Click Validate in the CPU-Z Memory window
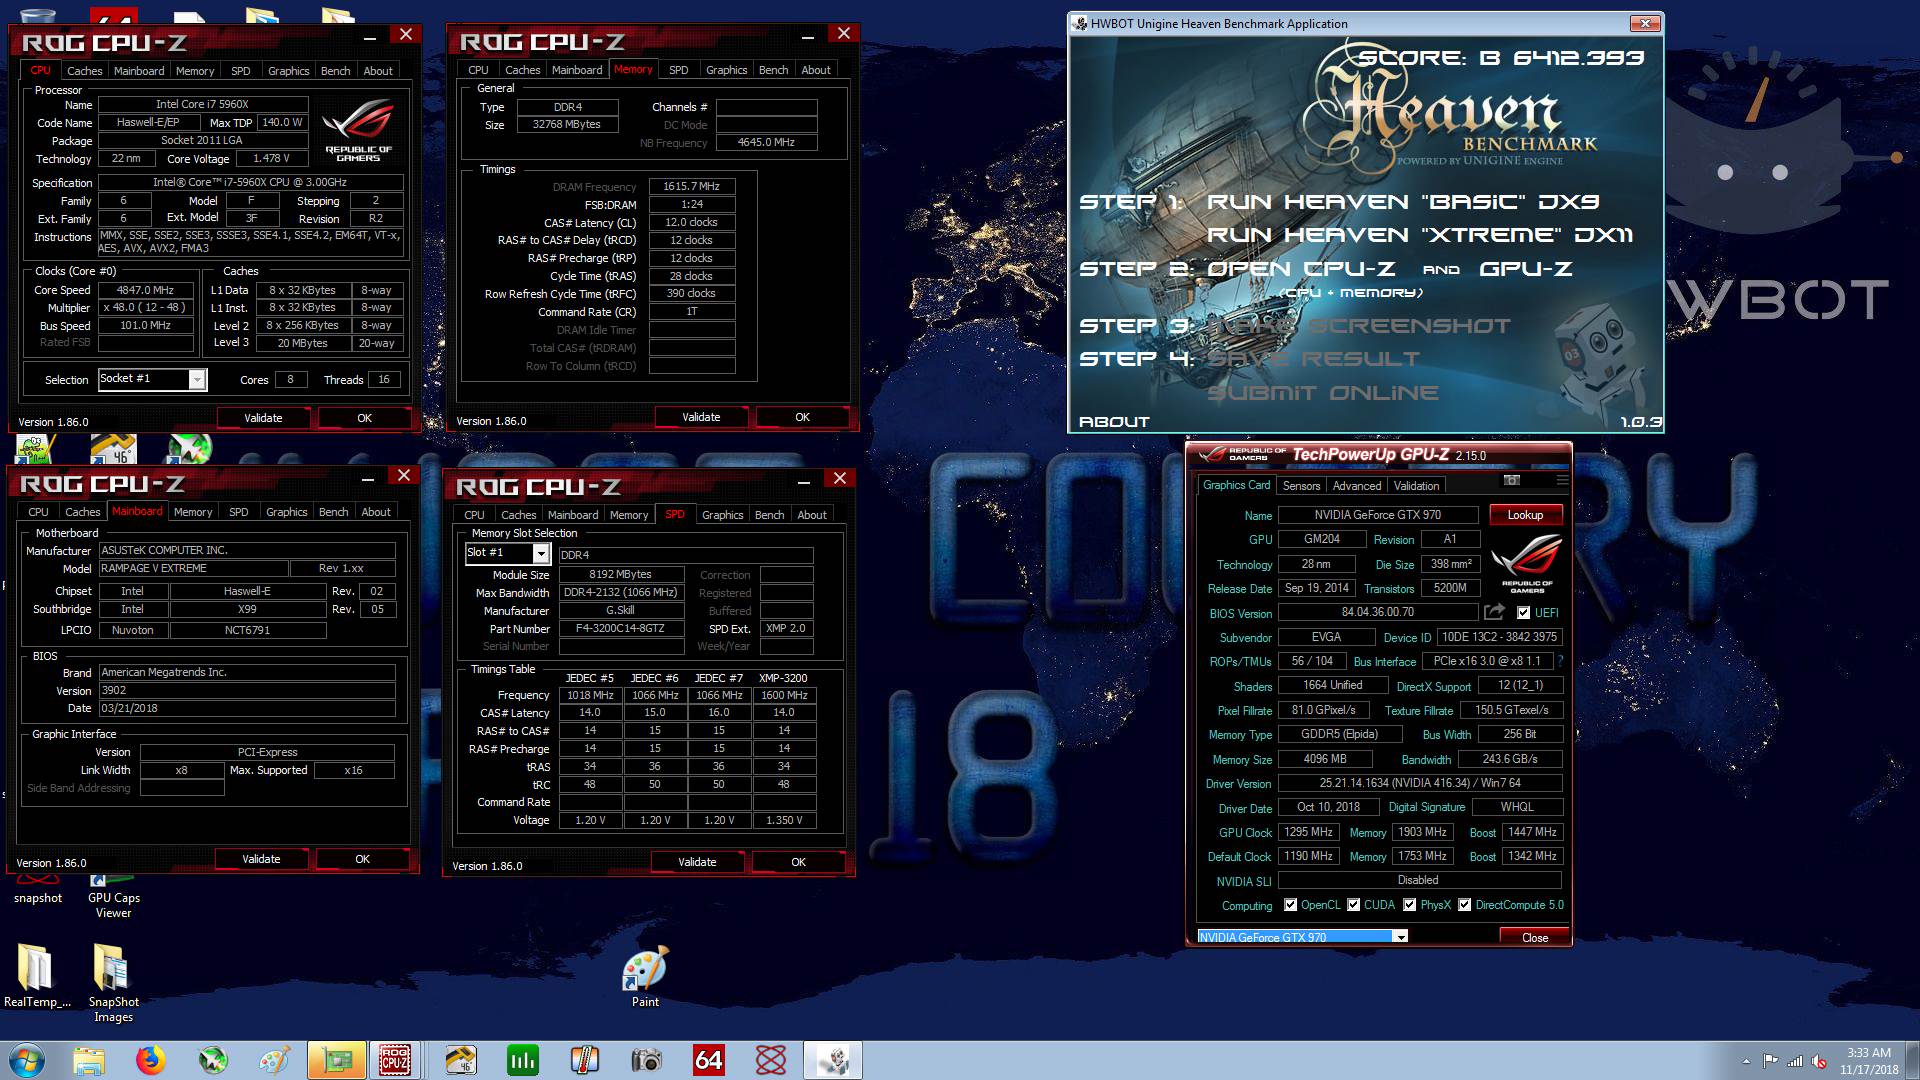 pyautogui.click(x=701, y=417)
